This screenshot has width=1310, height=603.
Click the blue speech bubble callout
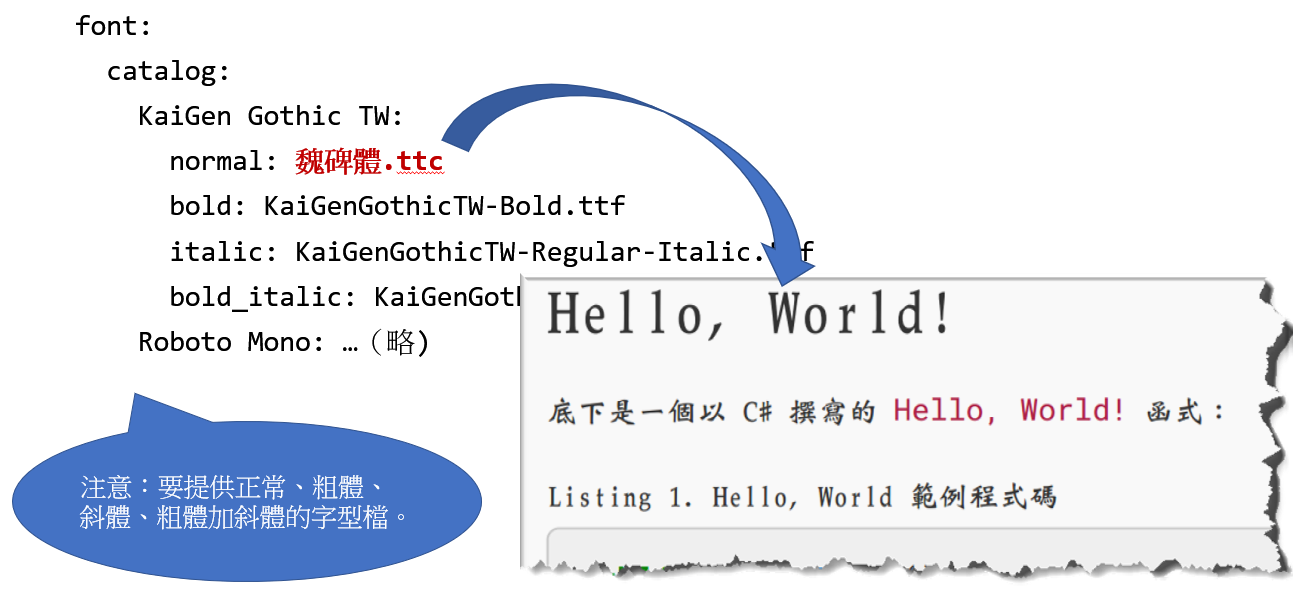tap(250, 500)
